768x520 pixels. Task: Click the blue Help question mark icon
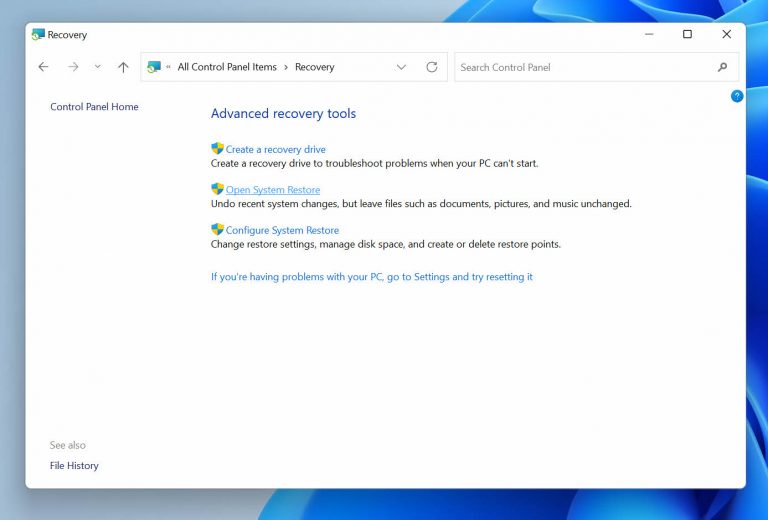pos(737,96)
